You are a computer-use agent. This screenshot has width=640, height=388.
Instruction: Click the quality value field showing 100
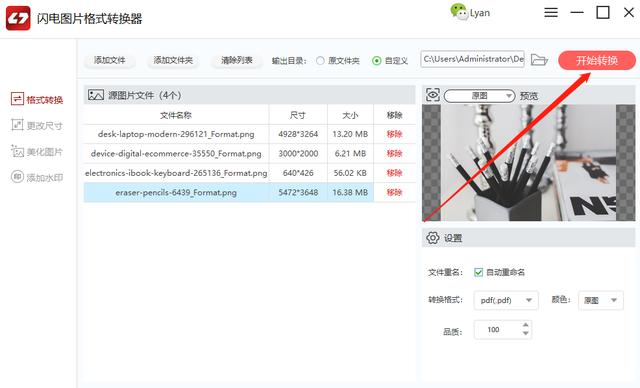(497, 330)
